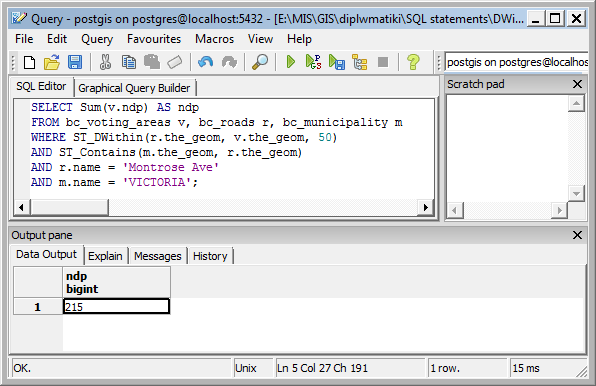Select the Explain tab

pyautogui.click(x=105, y=256)
